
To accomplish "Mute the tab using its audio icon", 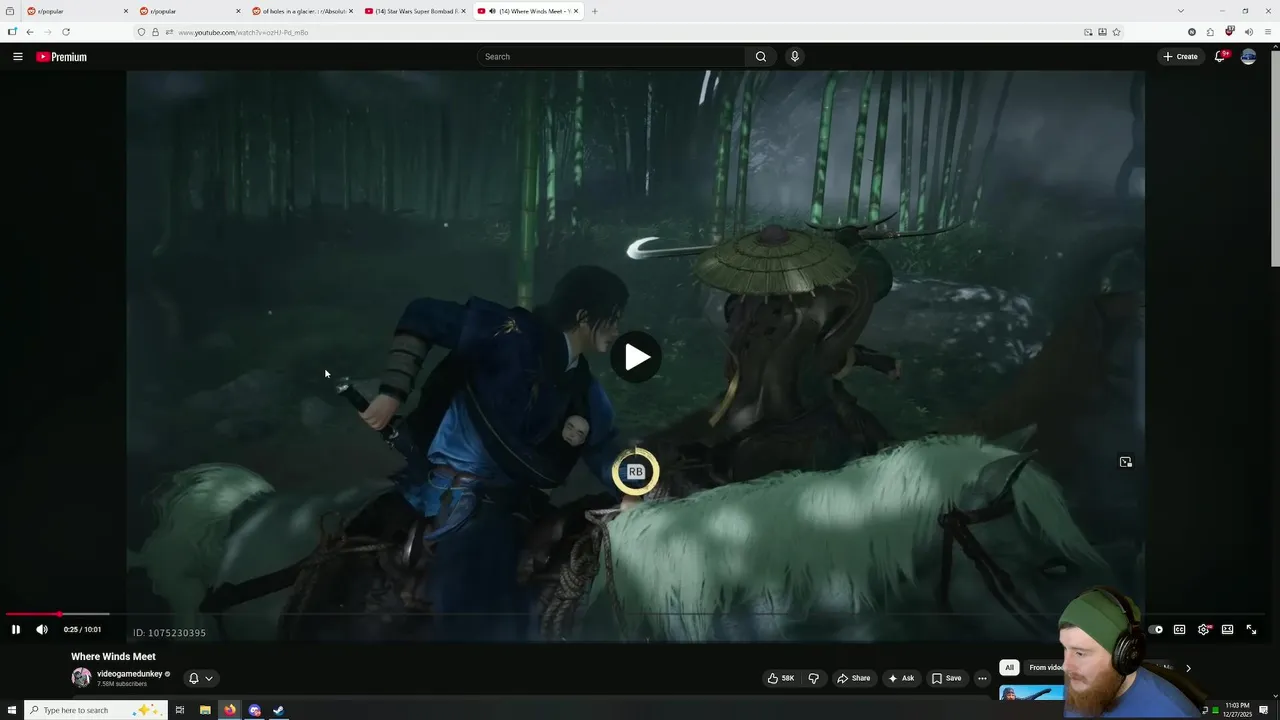I will tap(493, 11).
